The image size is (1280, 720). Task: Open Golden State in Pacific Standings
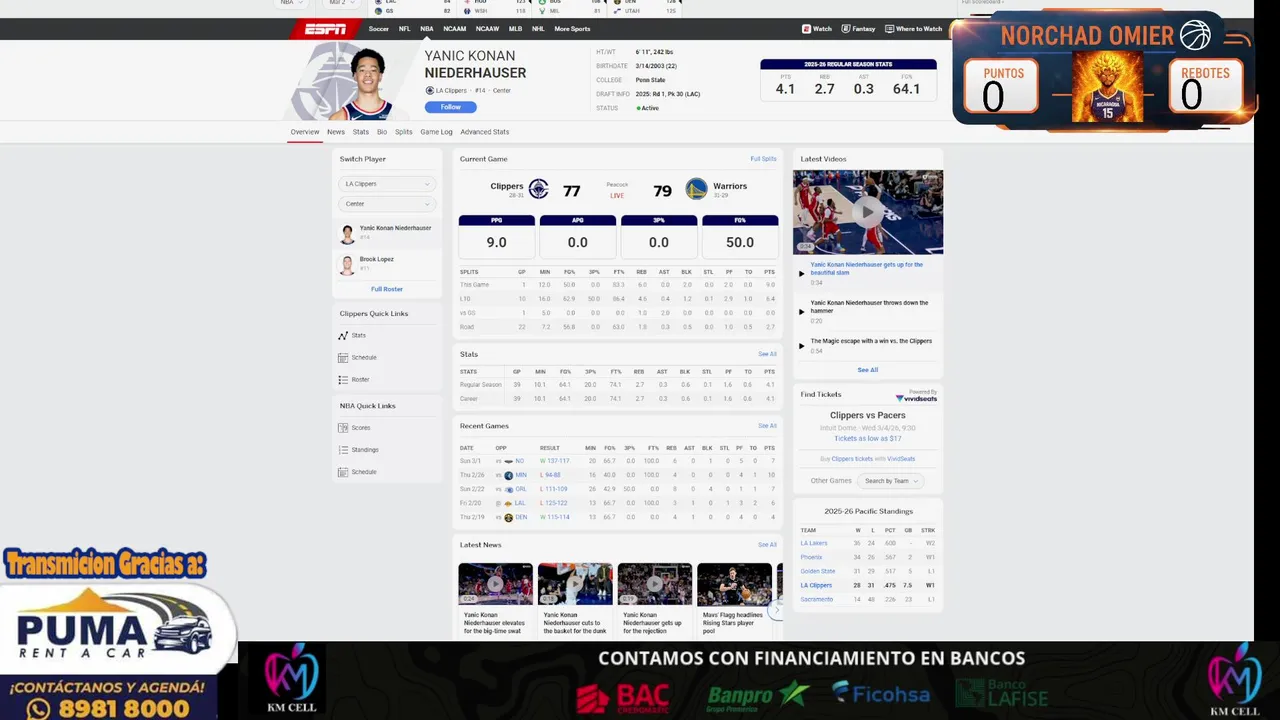pyautogui.click(x=818, y=571)
